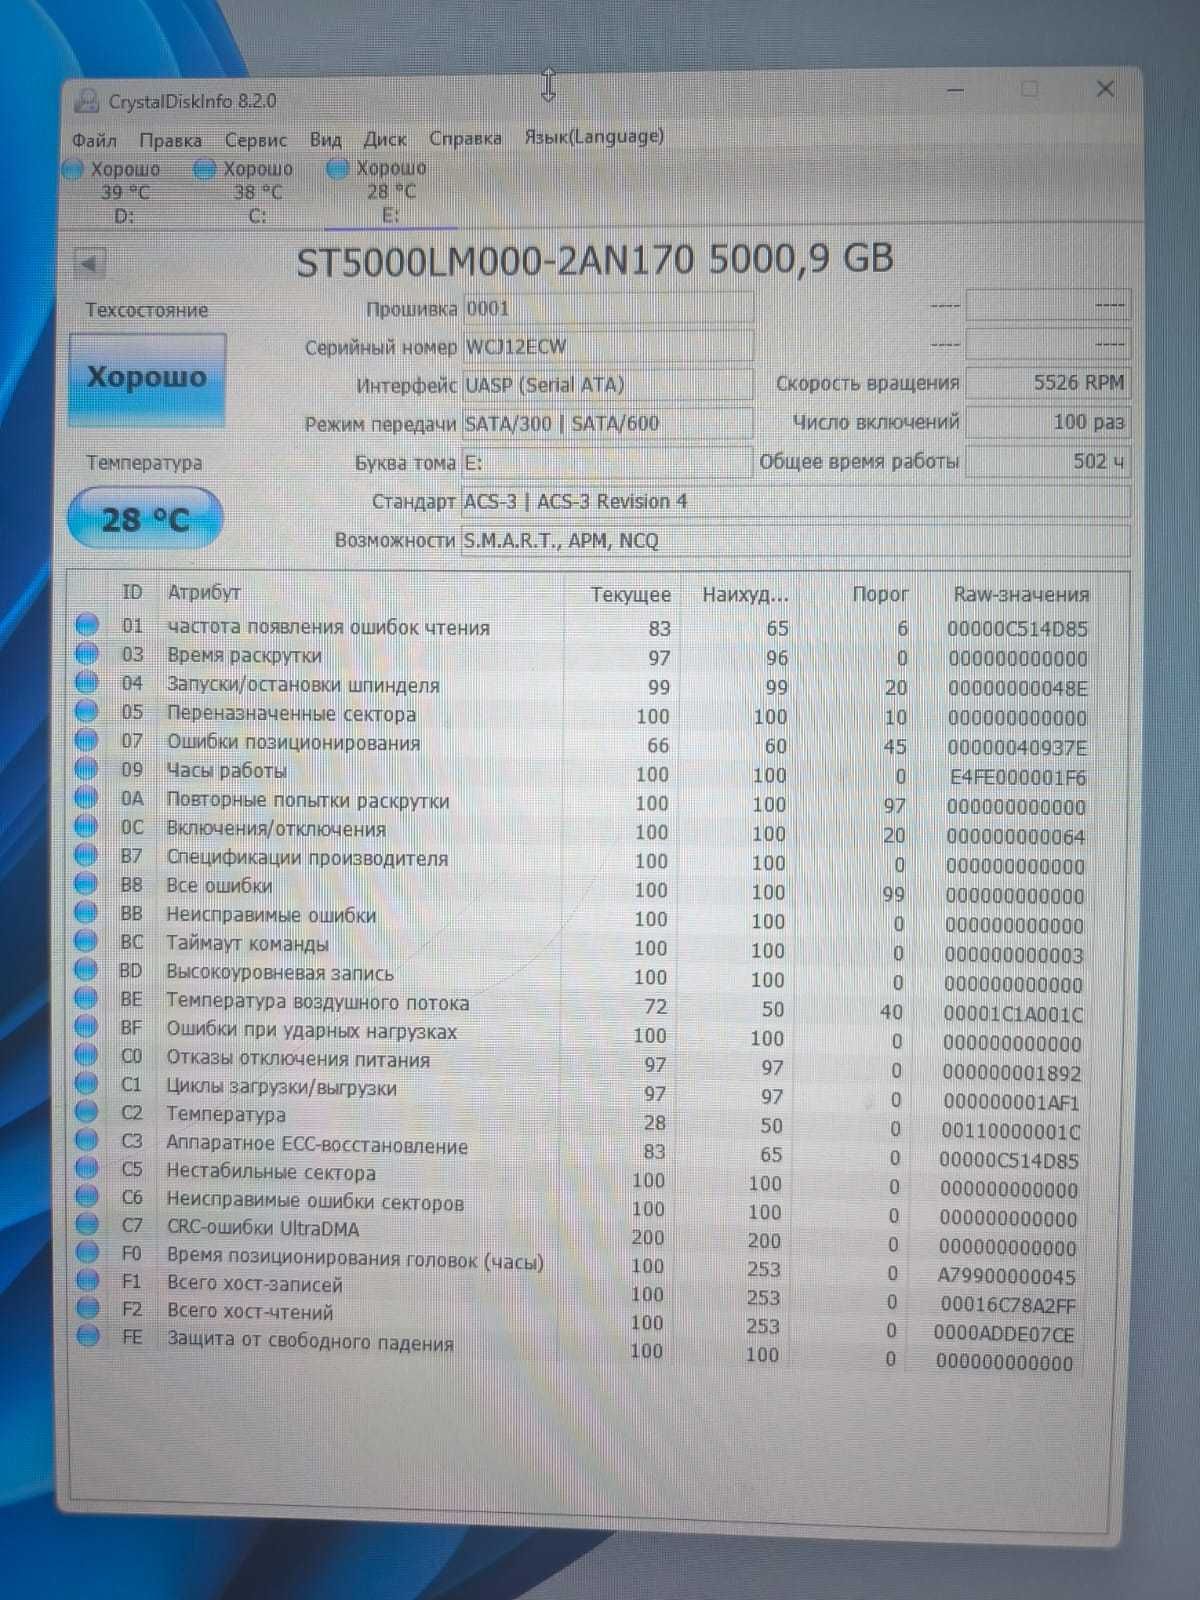This screenshot has width=1200, height=1600.
Task: Click status circle for Нестабильные сектора row
Action: [88, 1168]
